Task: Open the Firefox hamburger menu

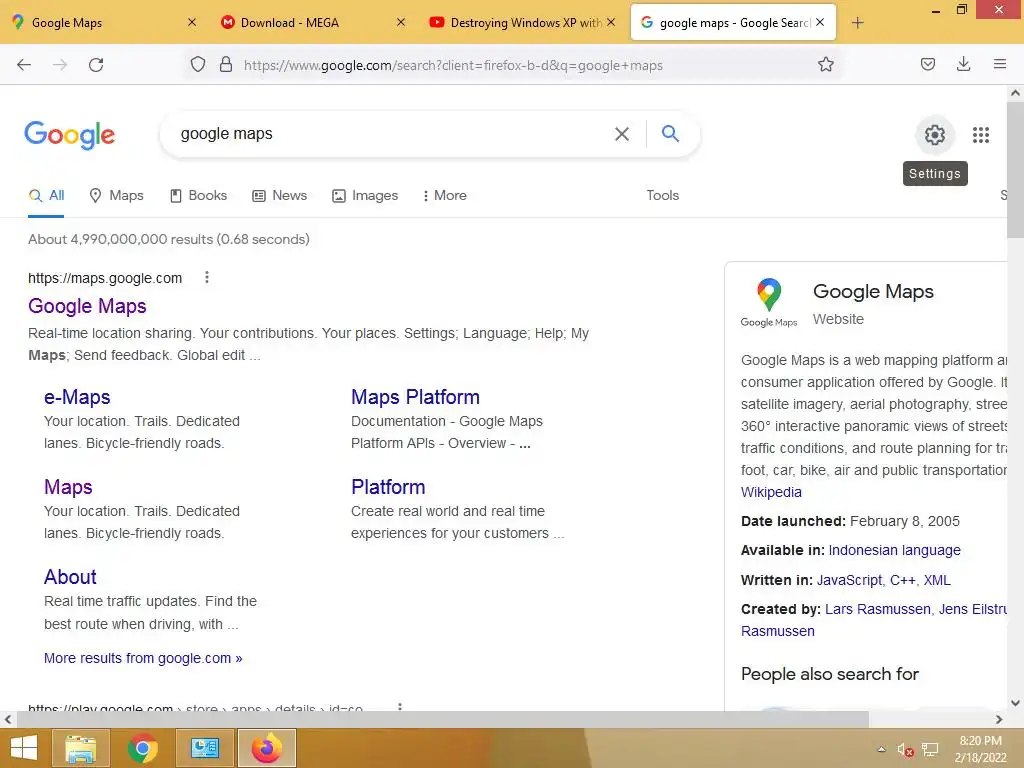Action: pos(999,64)
